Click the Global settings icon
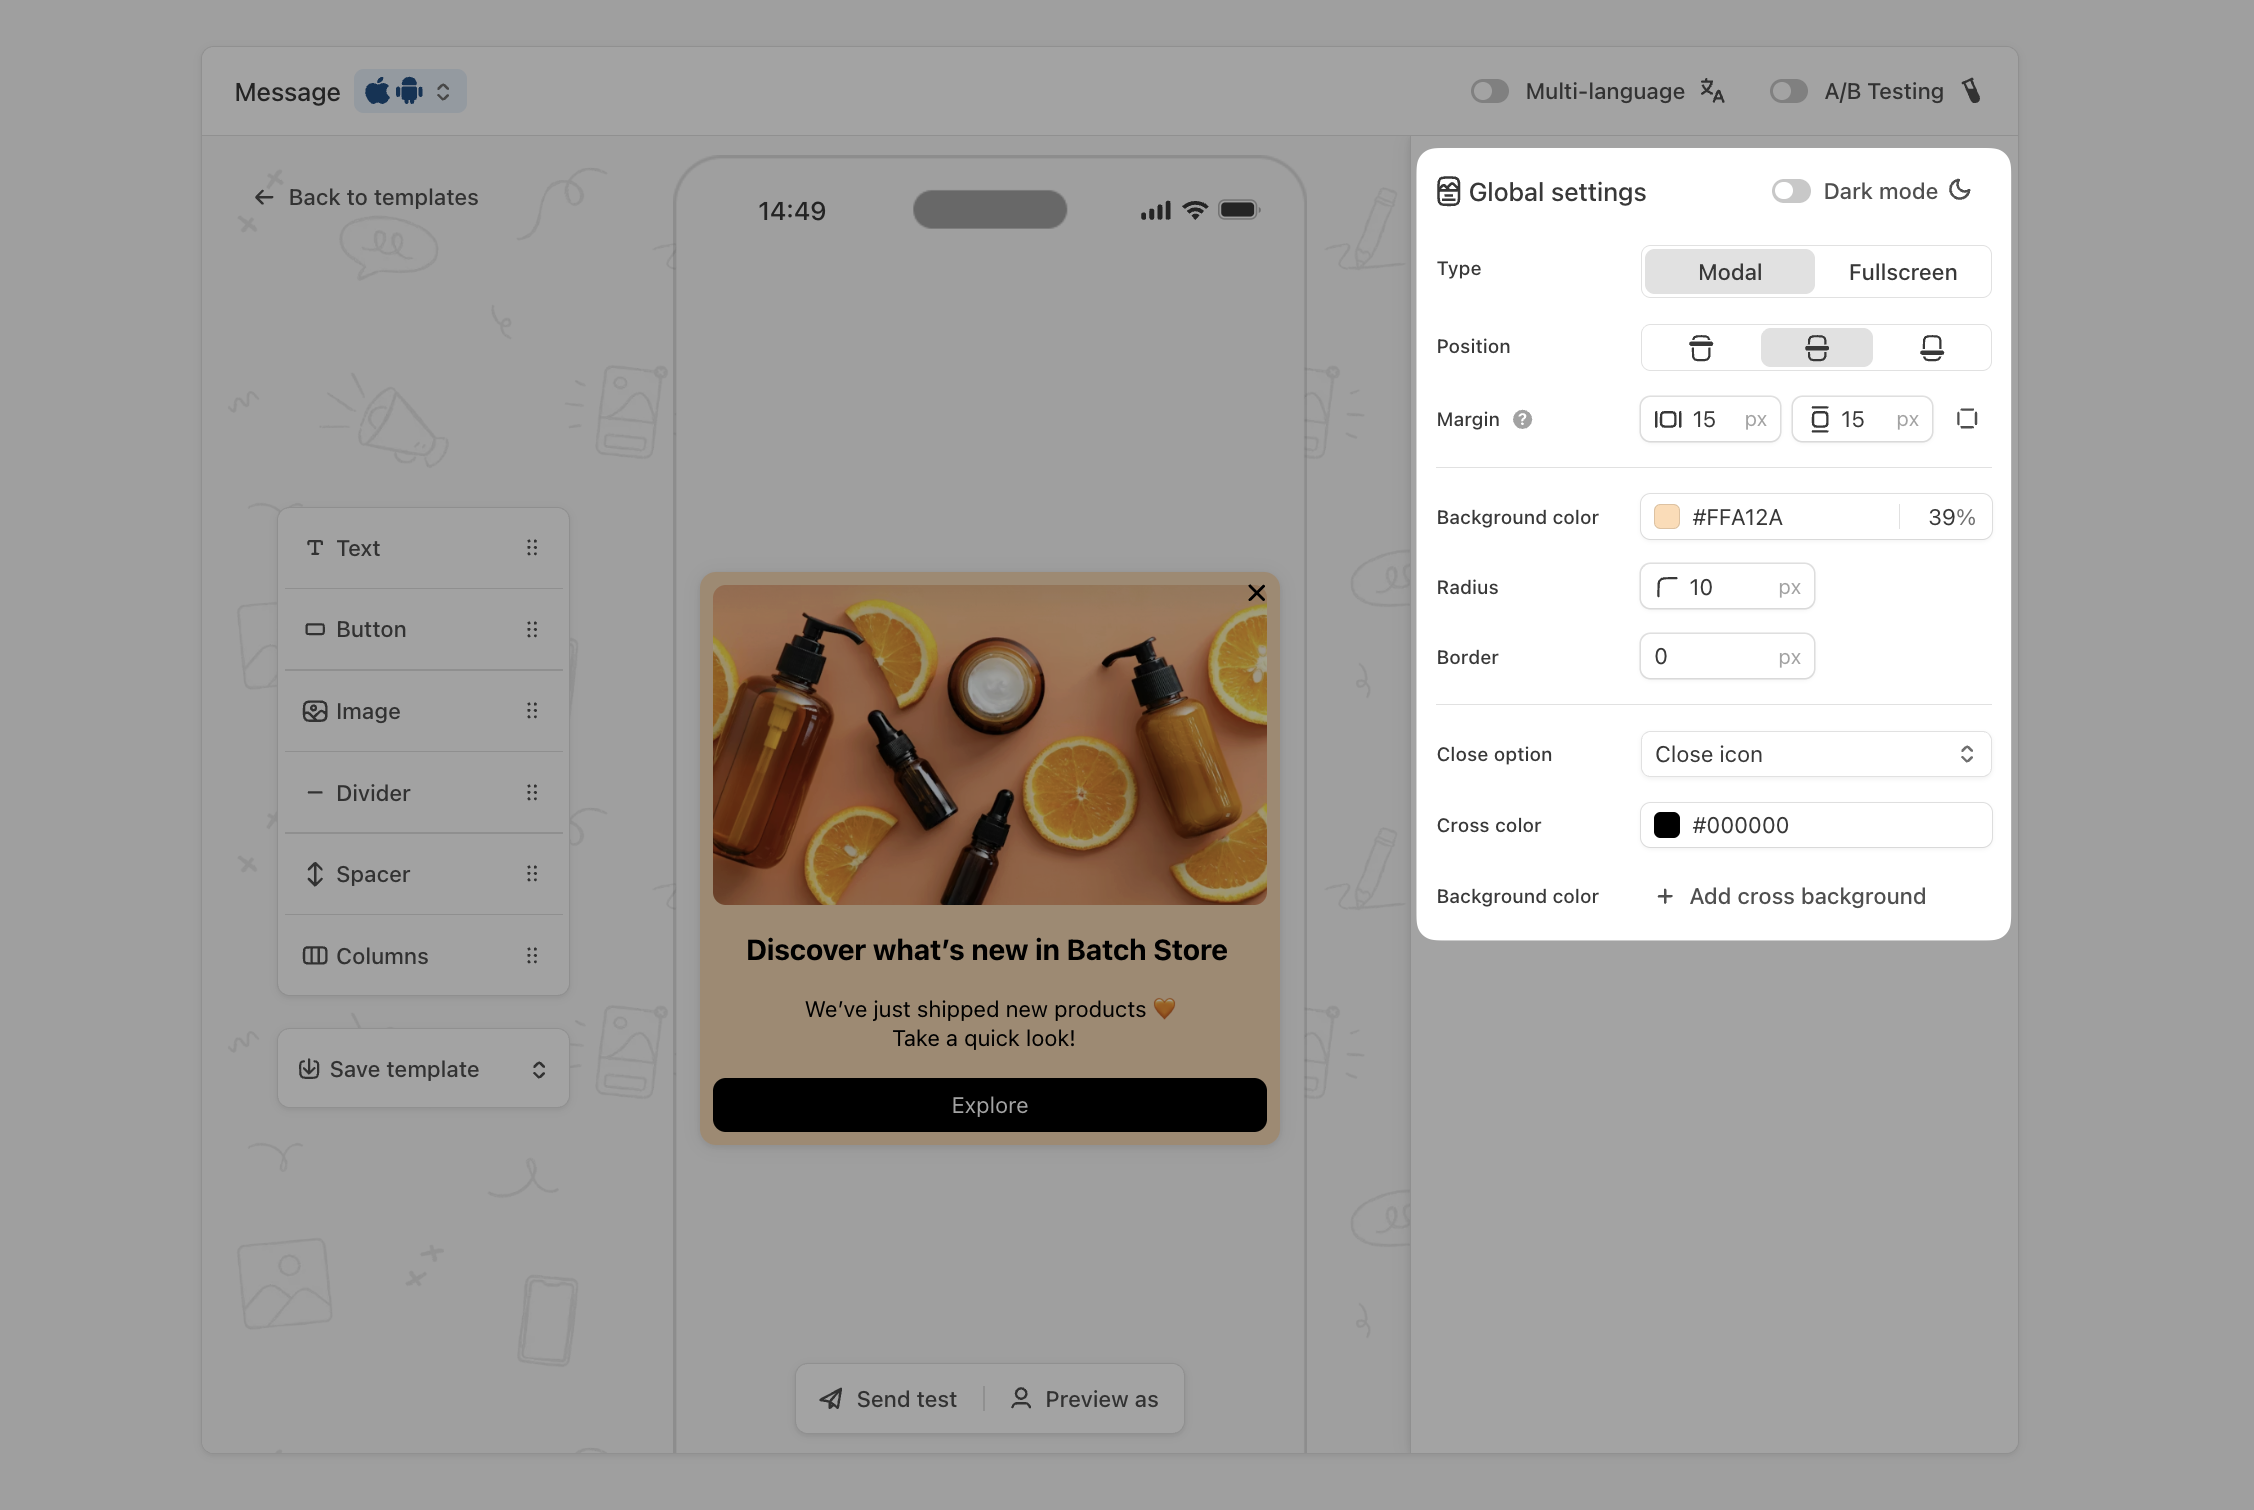This screenshot has width=2254, height=1510. pyautogui.click(x=1448, y=191)
